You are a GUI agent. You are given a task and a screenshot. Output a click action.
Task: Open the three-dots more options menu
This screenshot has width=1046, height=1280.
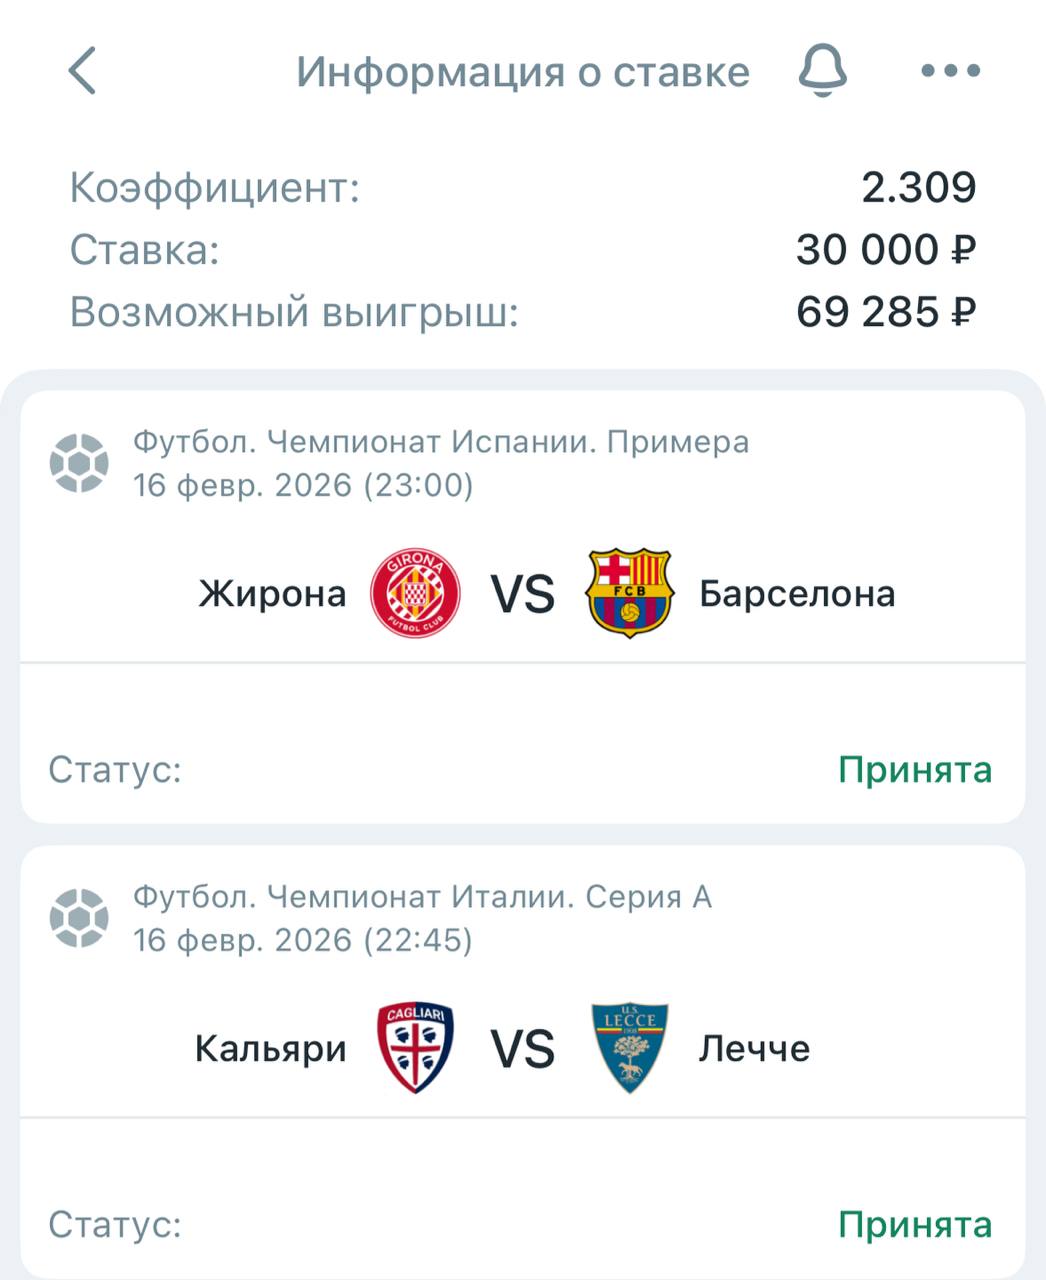click(950, 71)
